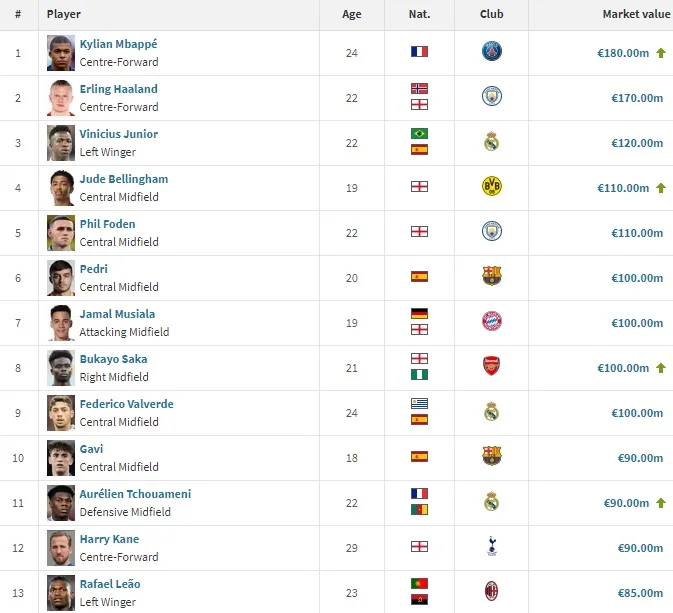Screen dimensions: 673x613
Task: Open Aurélien Tchouameni's profile link
Action: point(135,494)
